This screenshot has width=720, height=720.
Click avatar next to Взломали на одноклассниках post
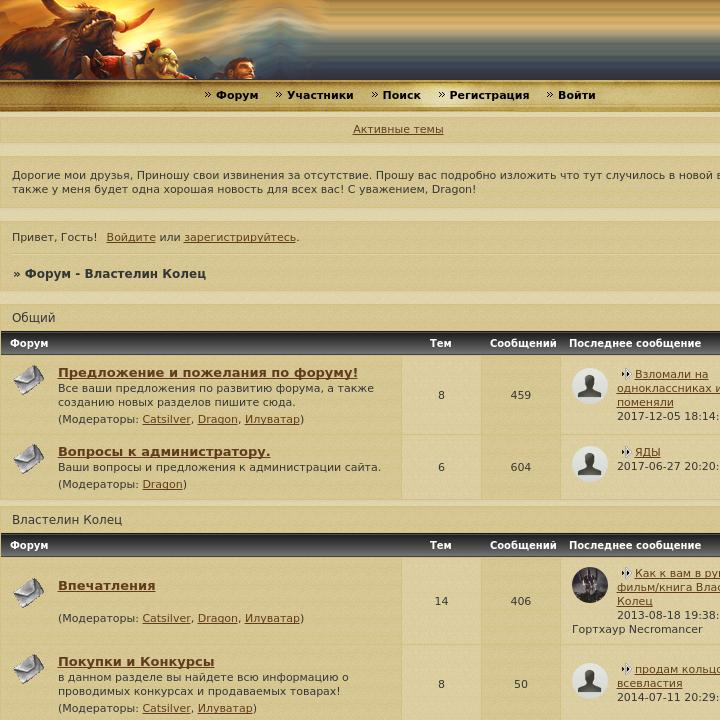[590, 386]
